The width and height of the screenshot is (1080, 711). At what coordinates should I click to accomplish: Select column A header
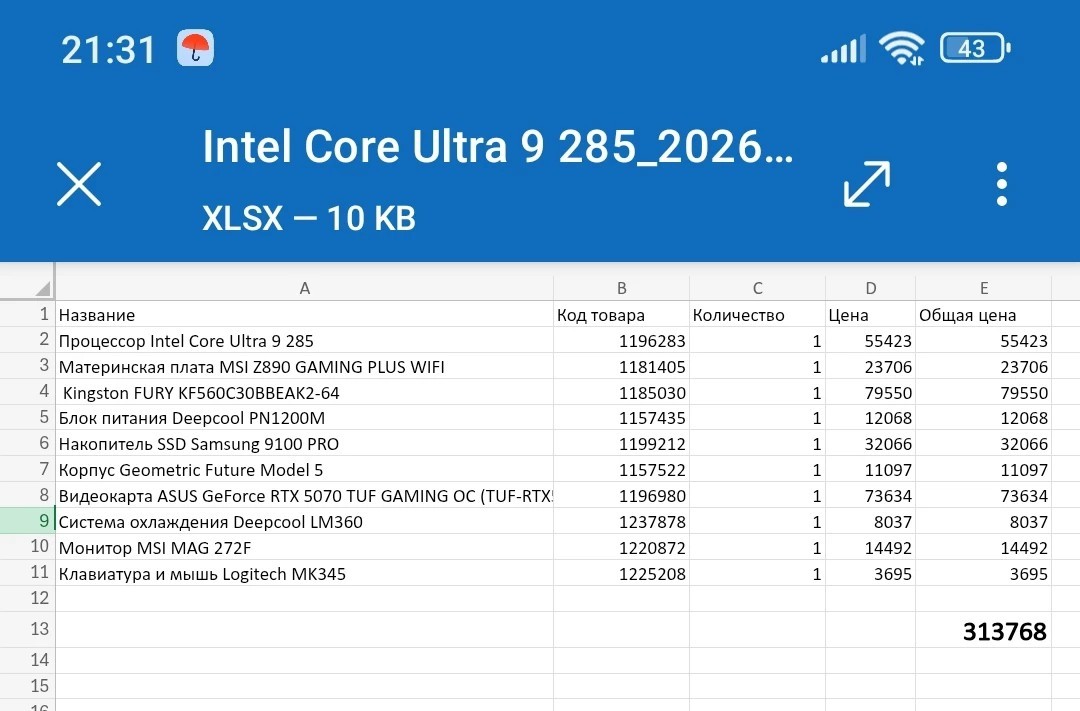pyautogui.click(x=304, y=288)
